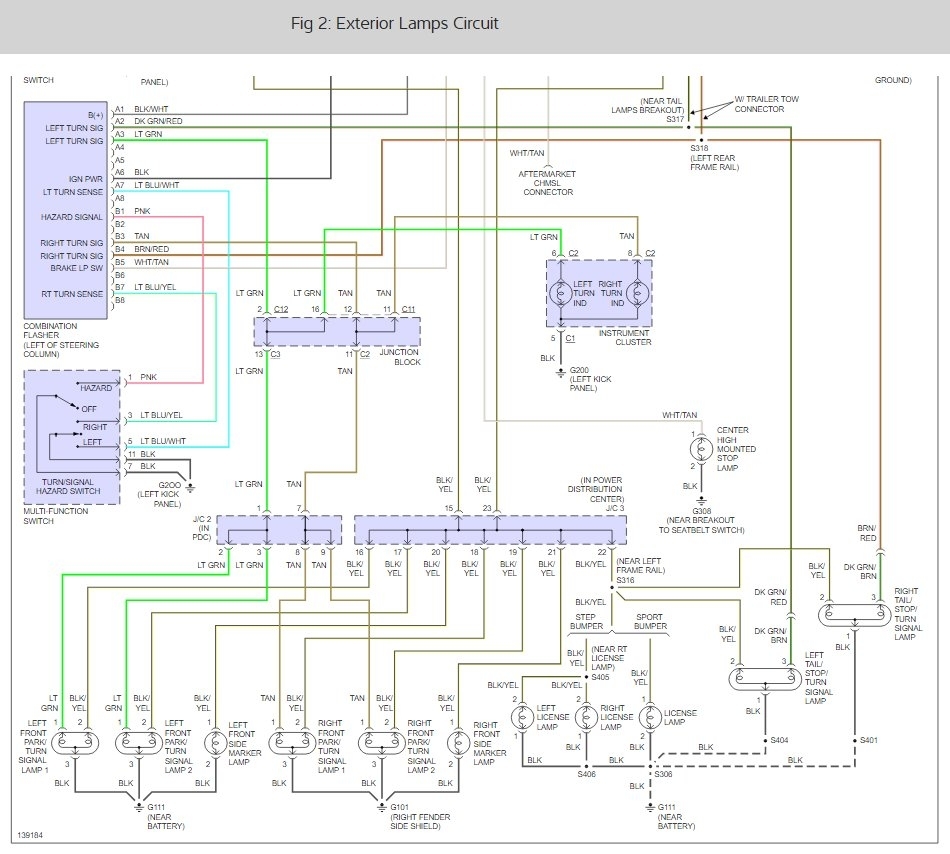Screen dimensions: 950x854
Task: Click the OFF position in turn signal switch
Action: point(88,409)
